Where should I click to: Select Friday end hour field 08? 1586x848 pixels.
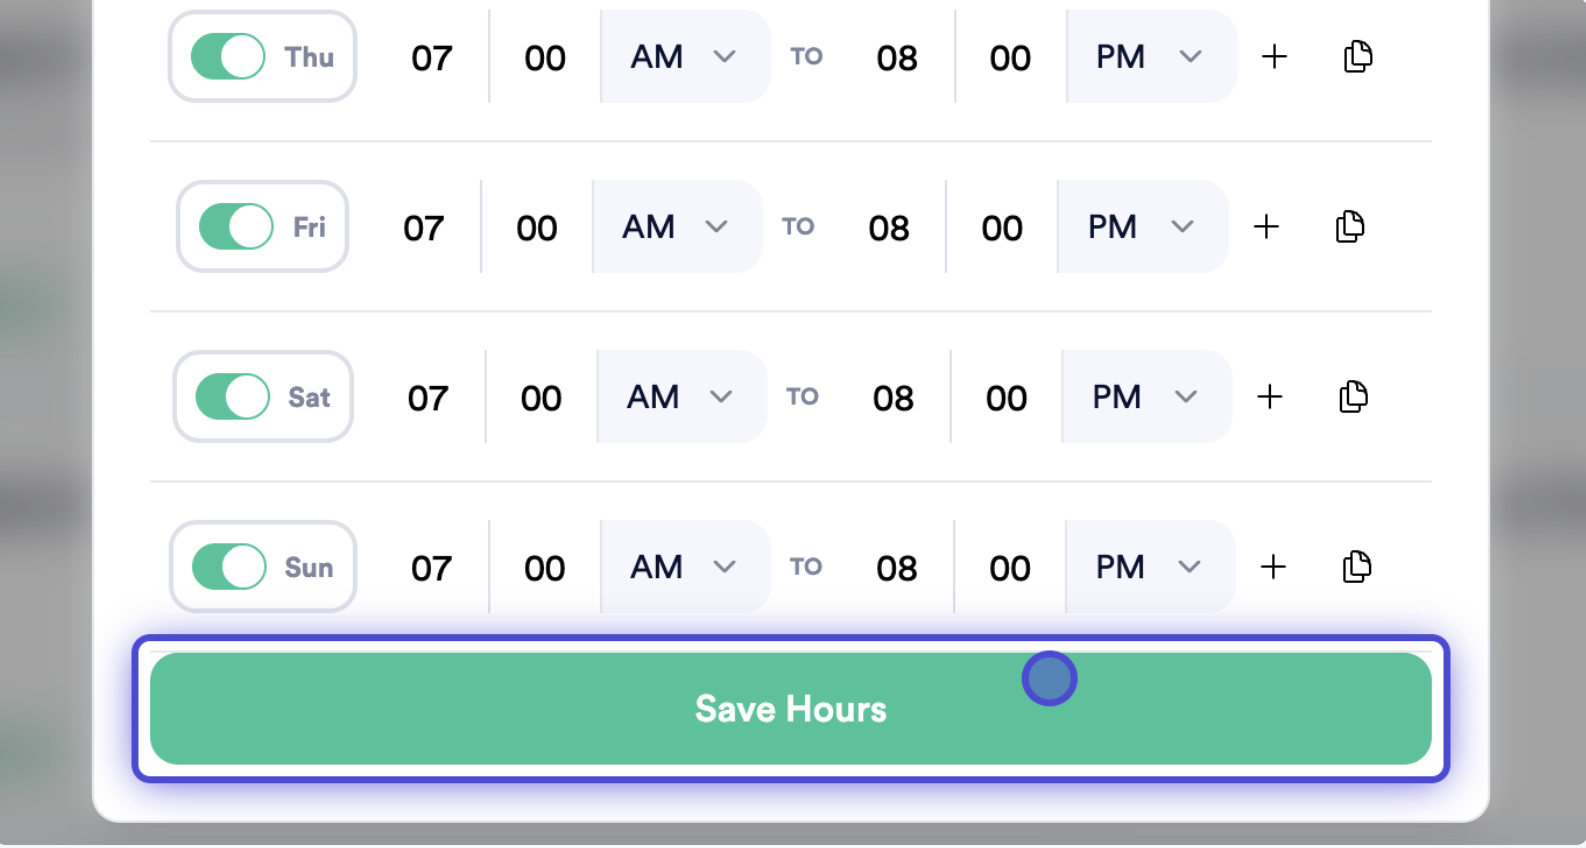889,228
